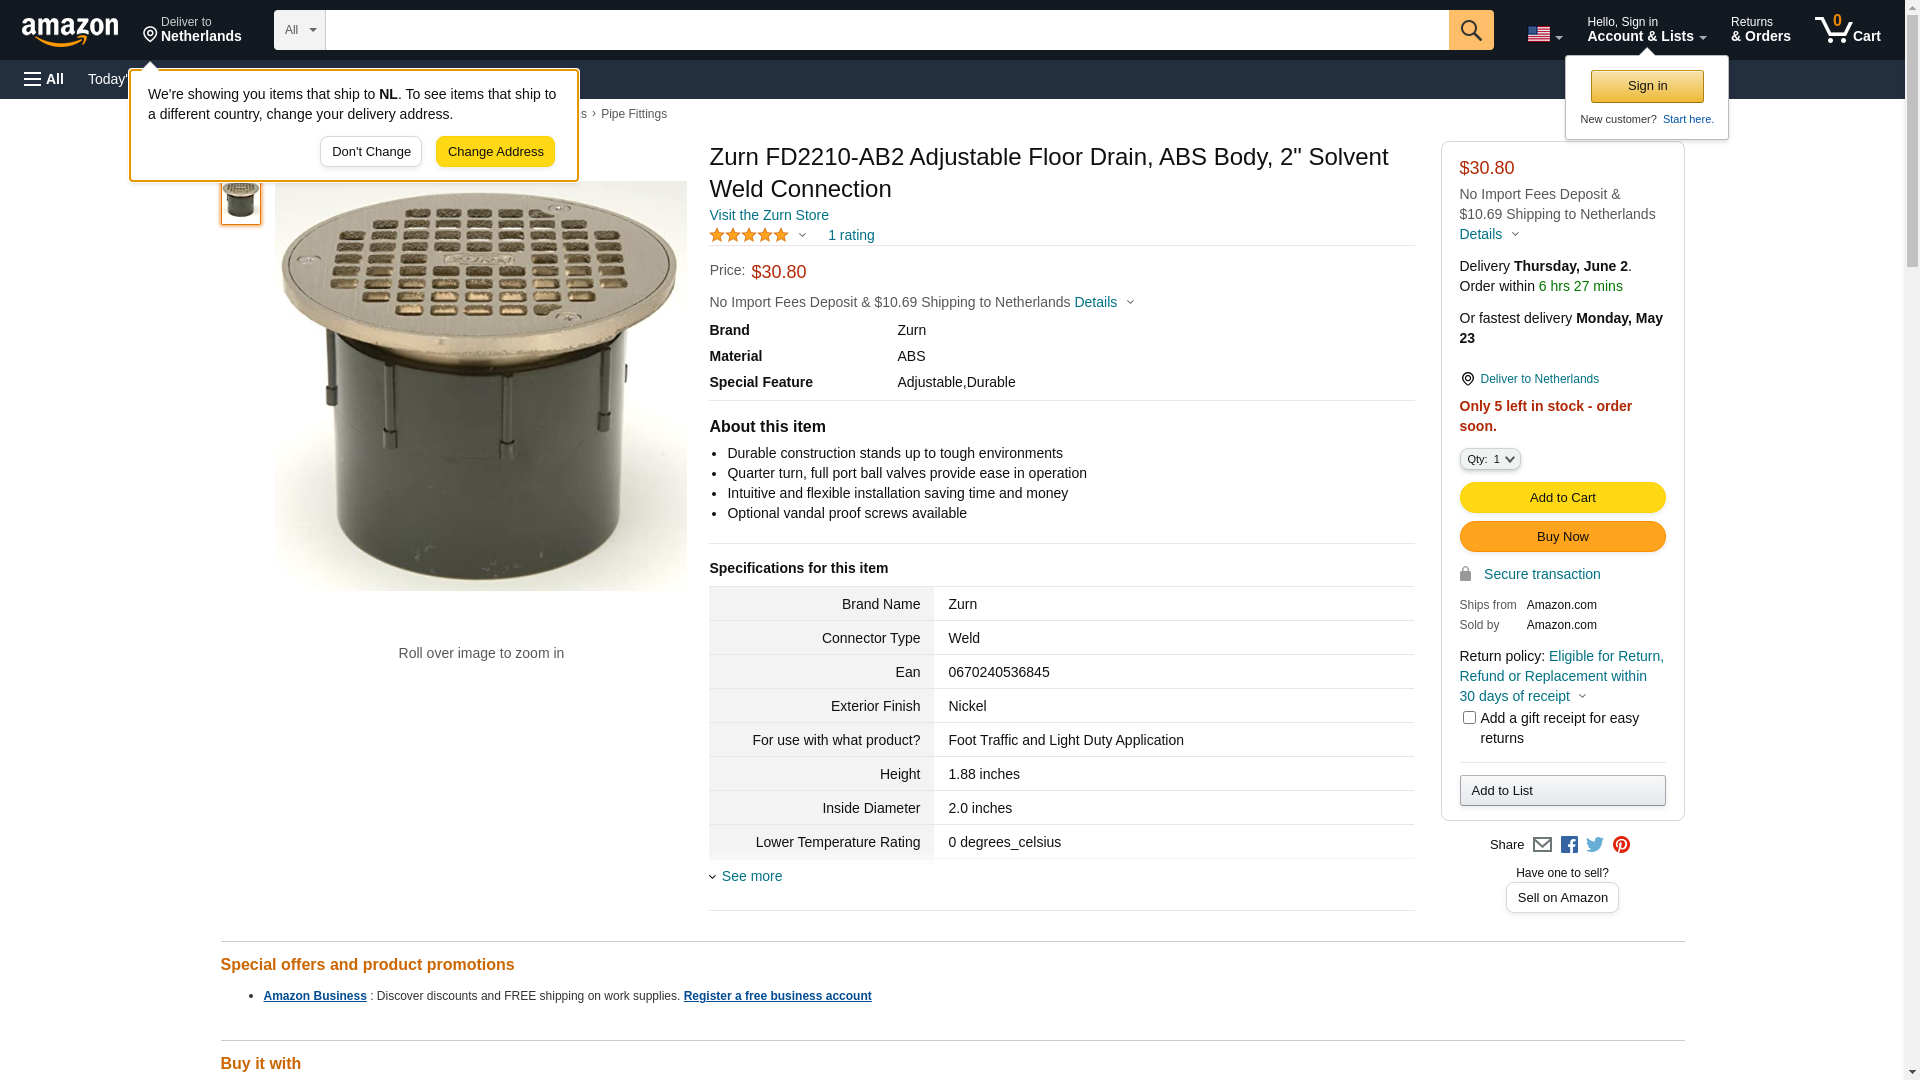Open the All hamburger menu
The width and height of the screenshot is (1920, 1080).
[44, 79]
